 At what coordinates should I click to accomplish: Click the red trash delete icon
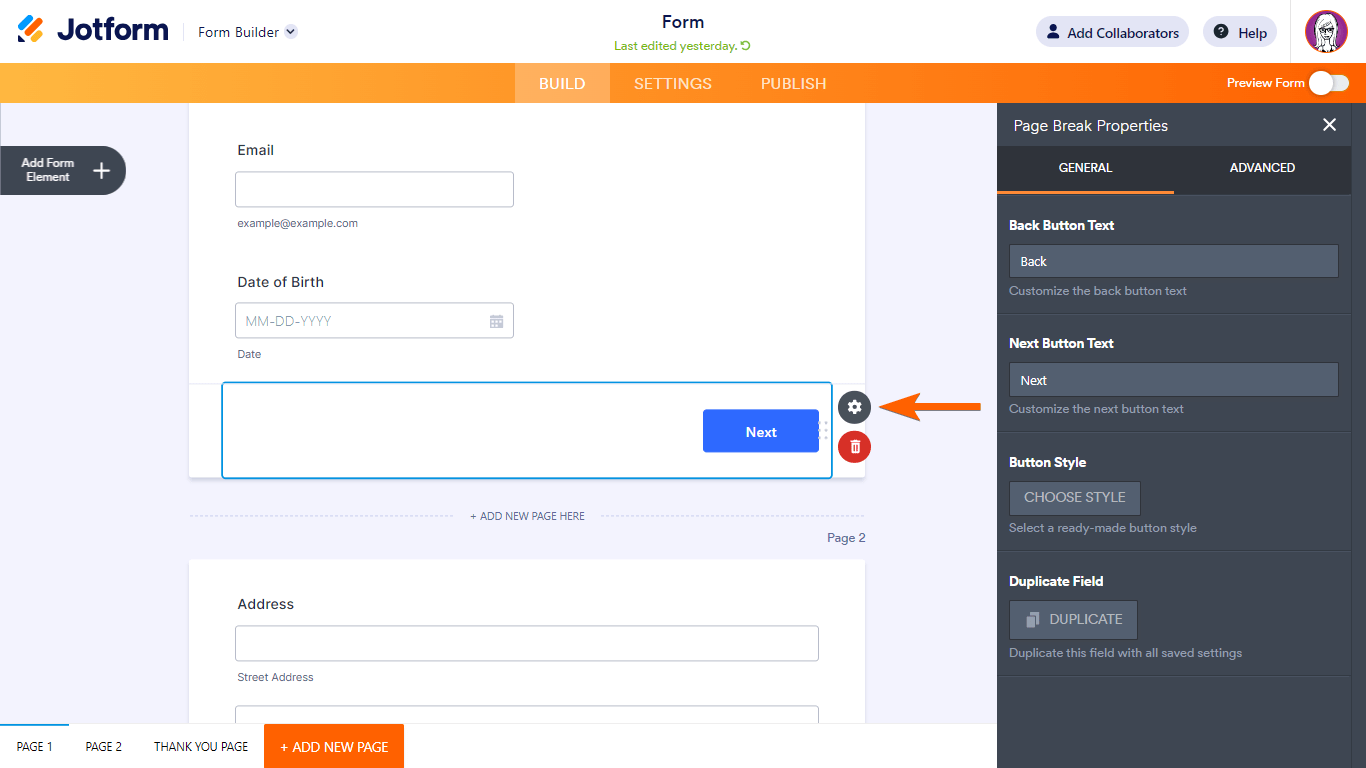pos(854,447)
